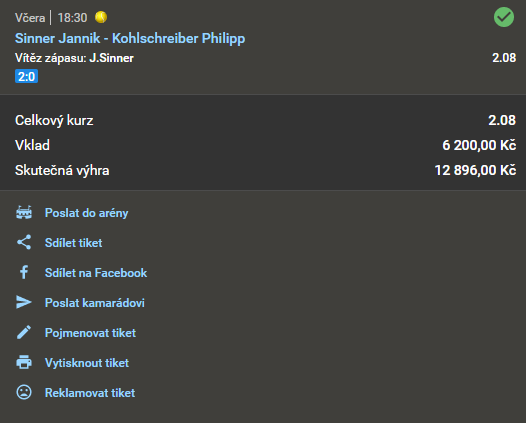Screen dimensions: 526x423
Task: Click the Skutečná výhra amount 12 896,00 Kč
Action: click(475, 170)
